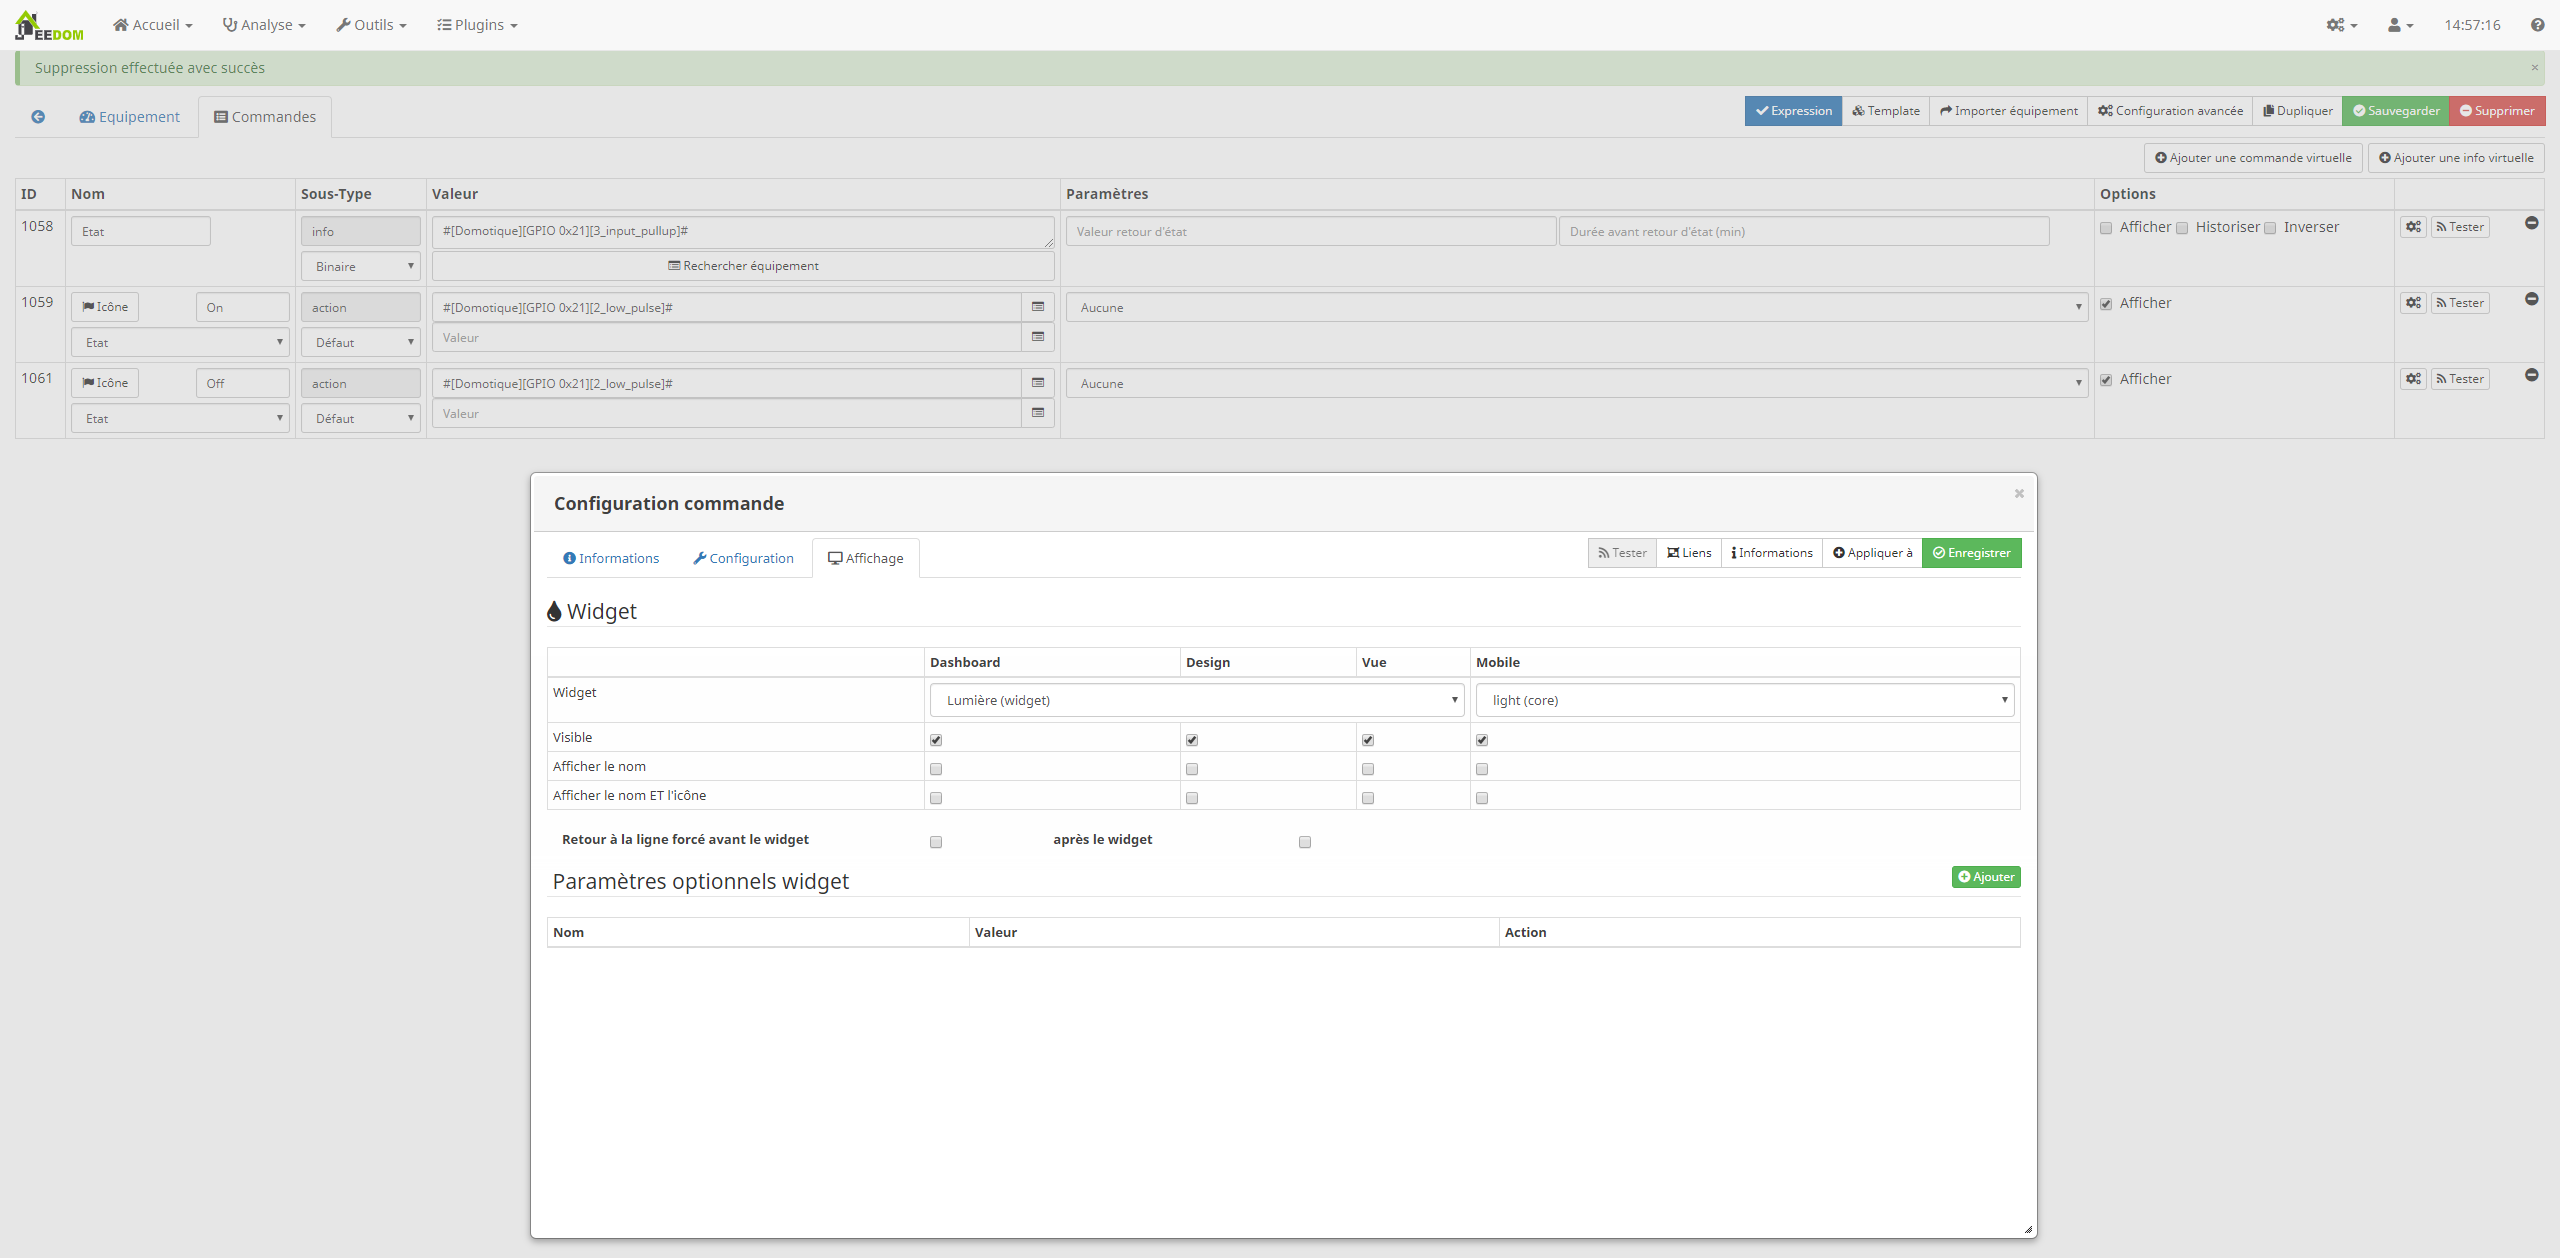
Task: Go back using the blue arrow icon
Action: click(x=38, y=117)
